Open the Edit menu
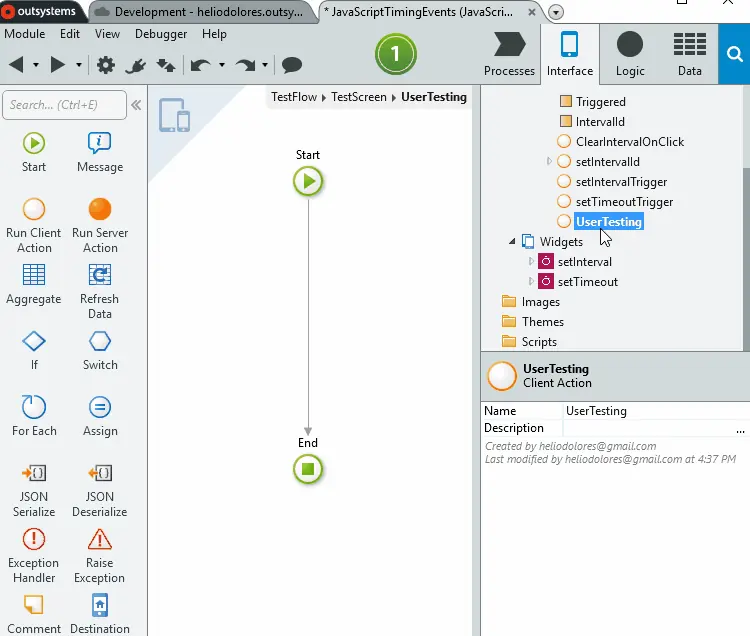Screen dimensions: 750x636 pos(70,34)
